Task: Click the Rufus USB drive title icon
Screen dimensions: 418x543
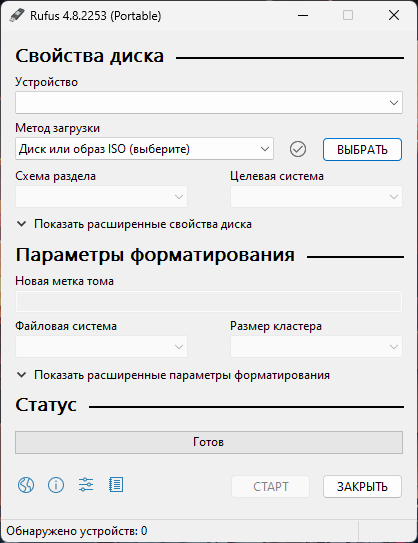Action: click(16, 16)
